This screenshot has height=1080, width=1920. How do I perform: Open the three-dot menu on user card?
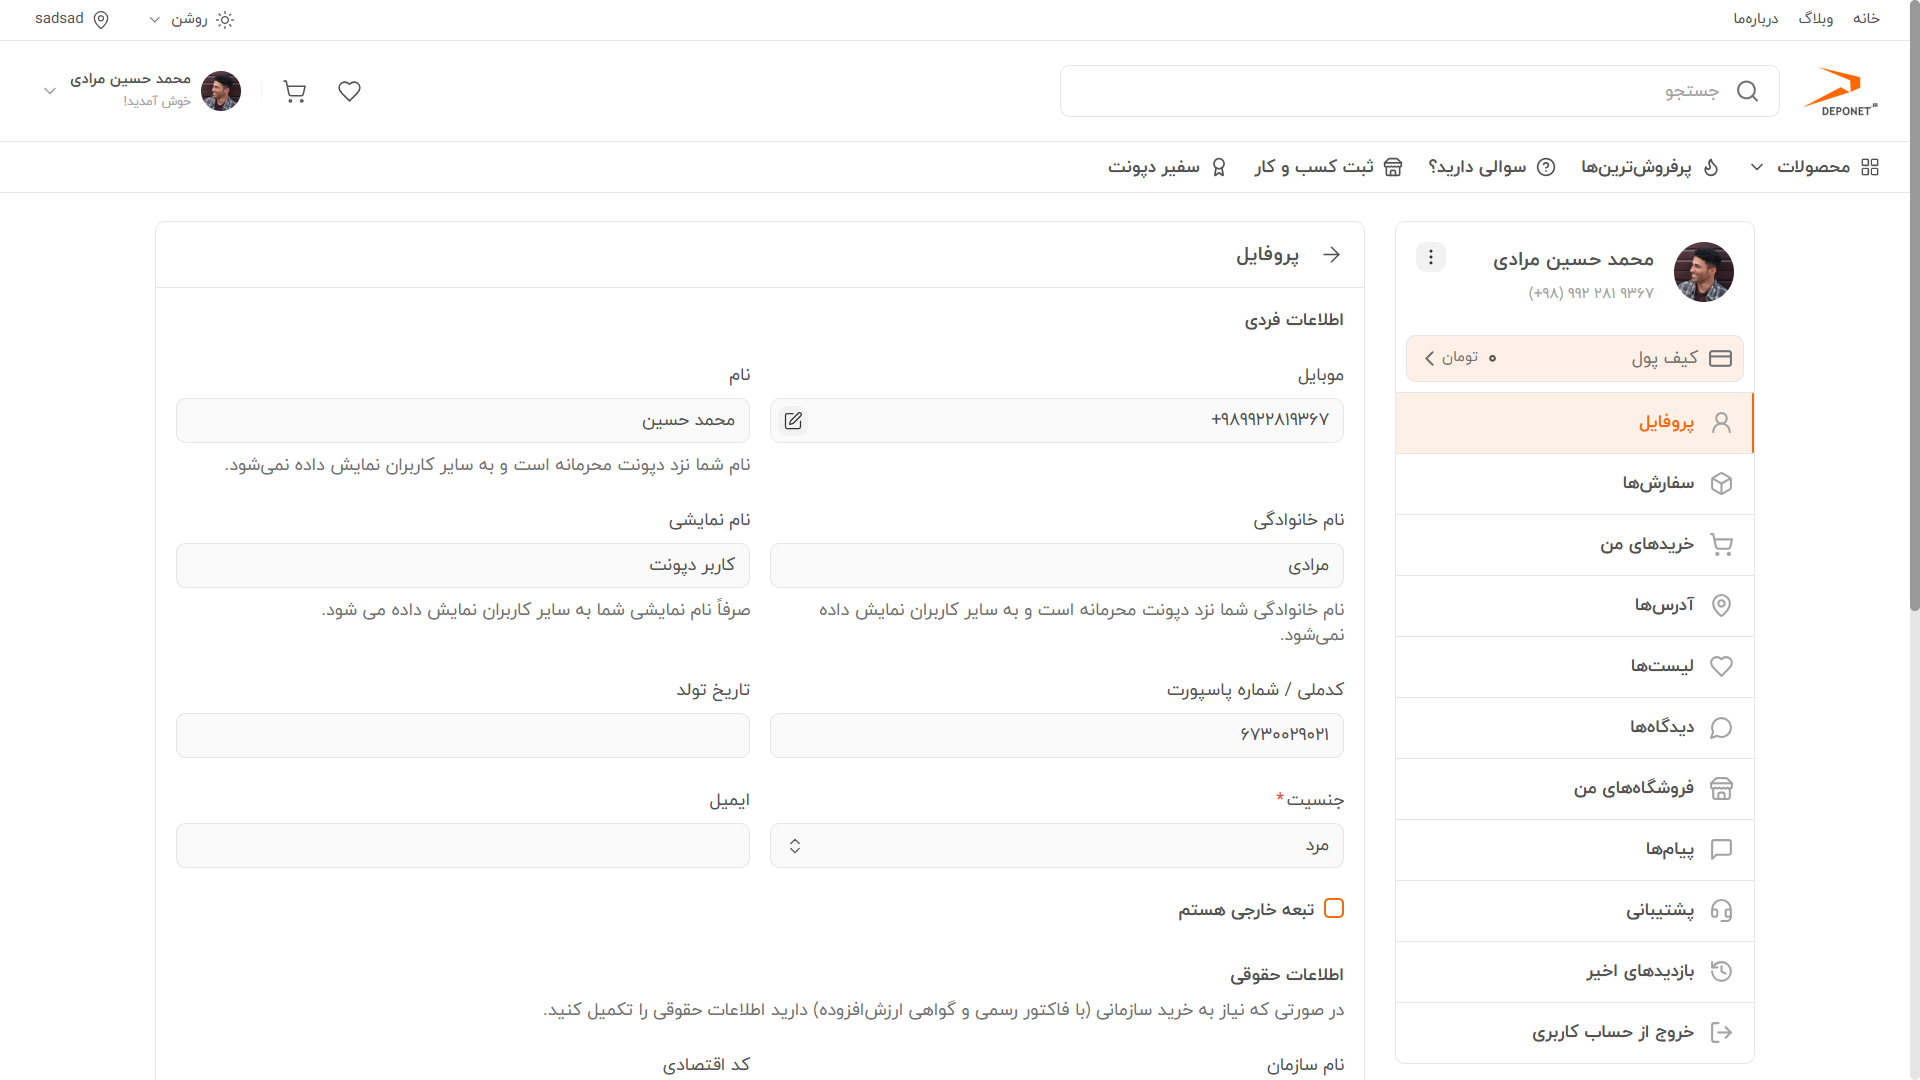[1431, 258]
